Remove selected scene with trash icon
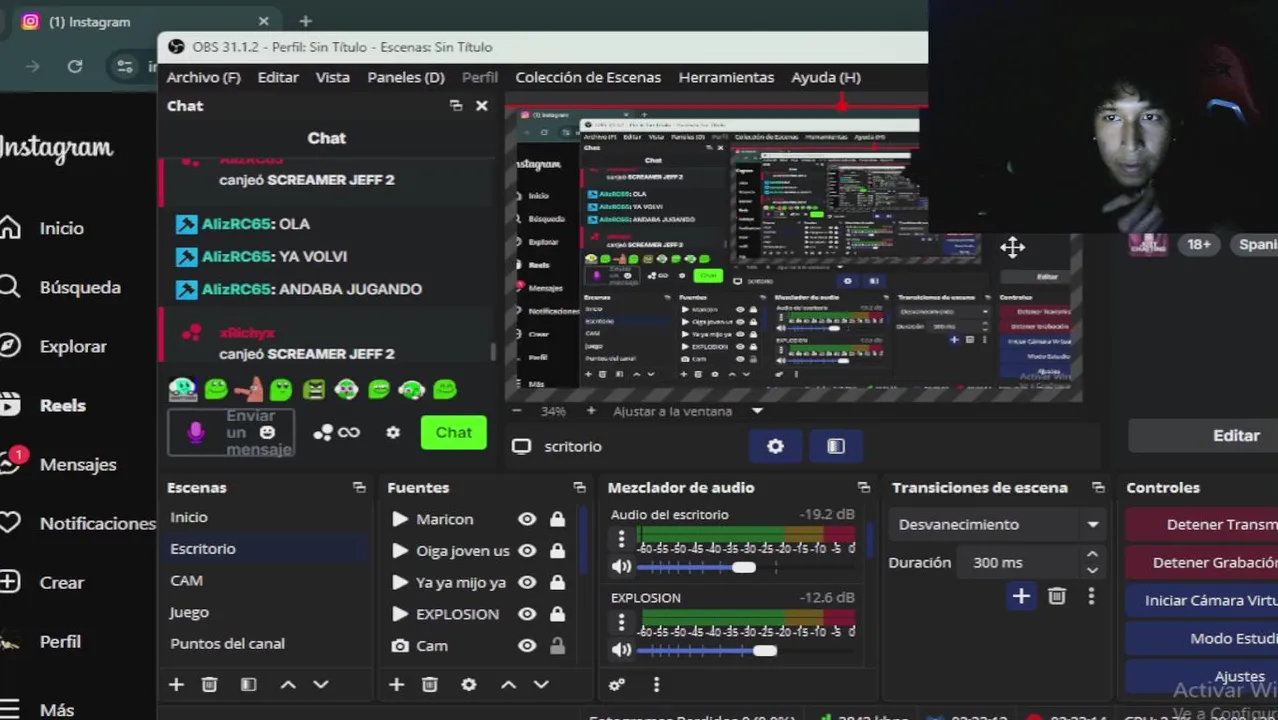Screen dimensions: 1278x720 coord(209,684)
